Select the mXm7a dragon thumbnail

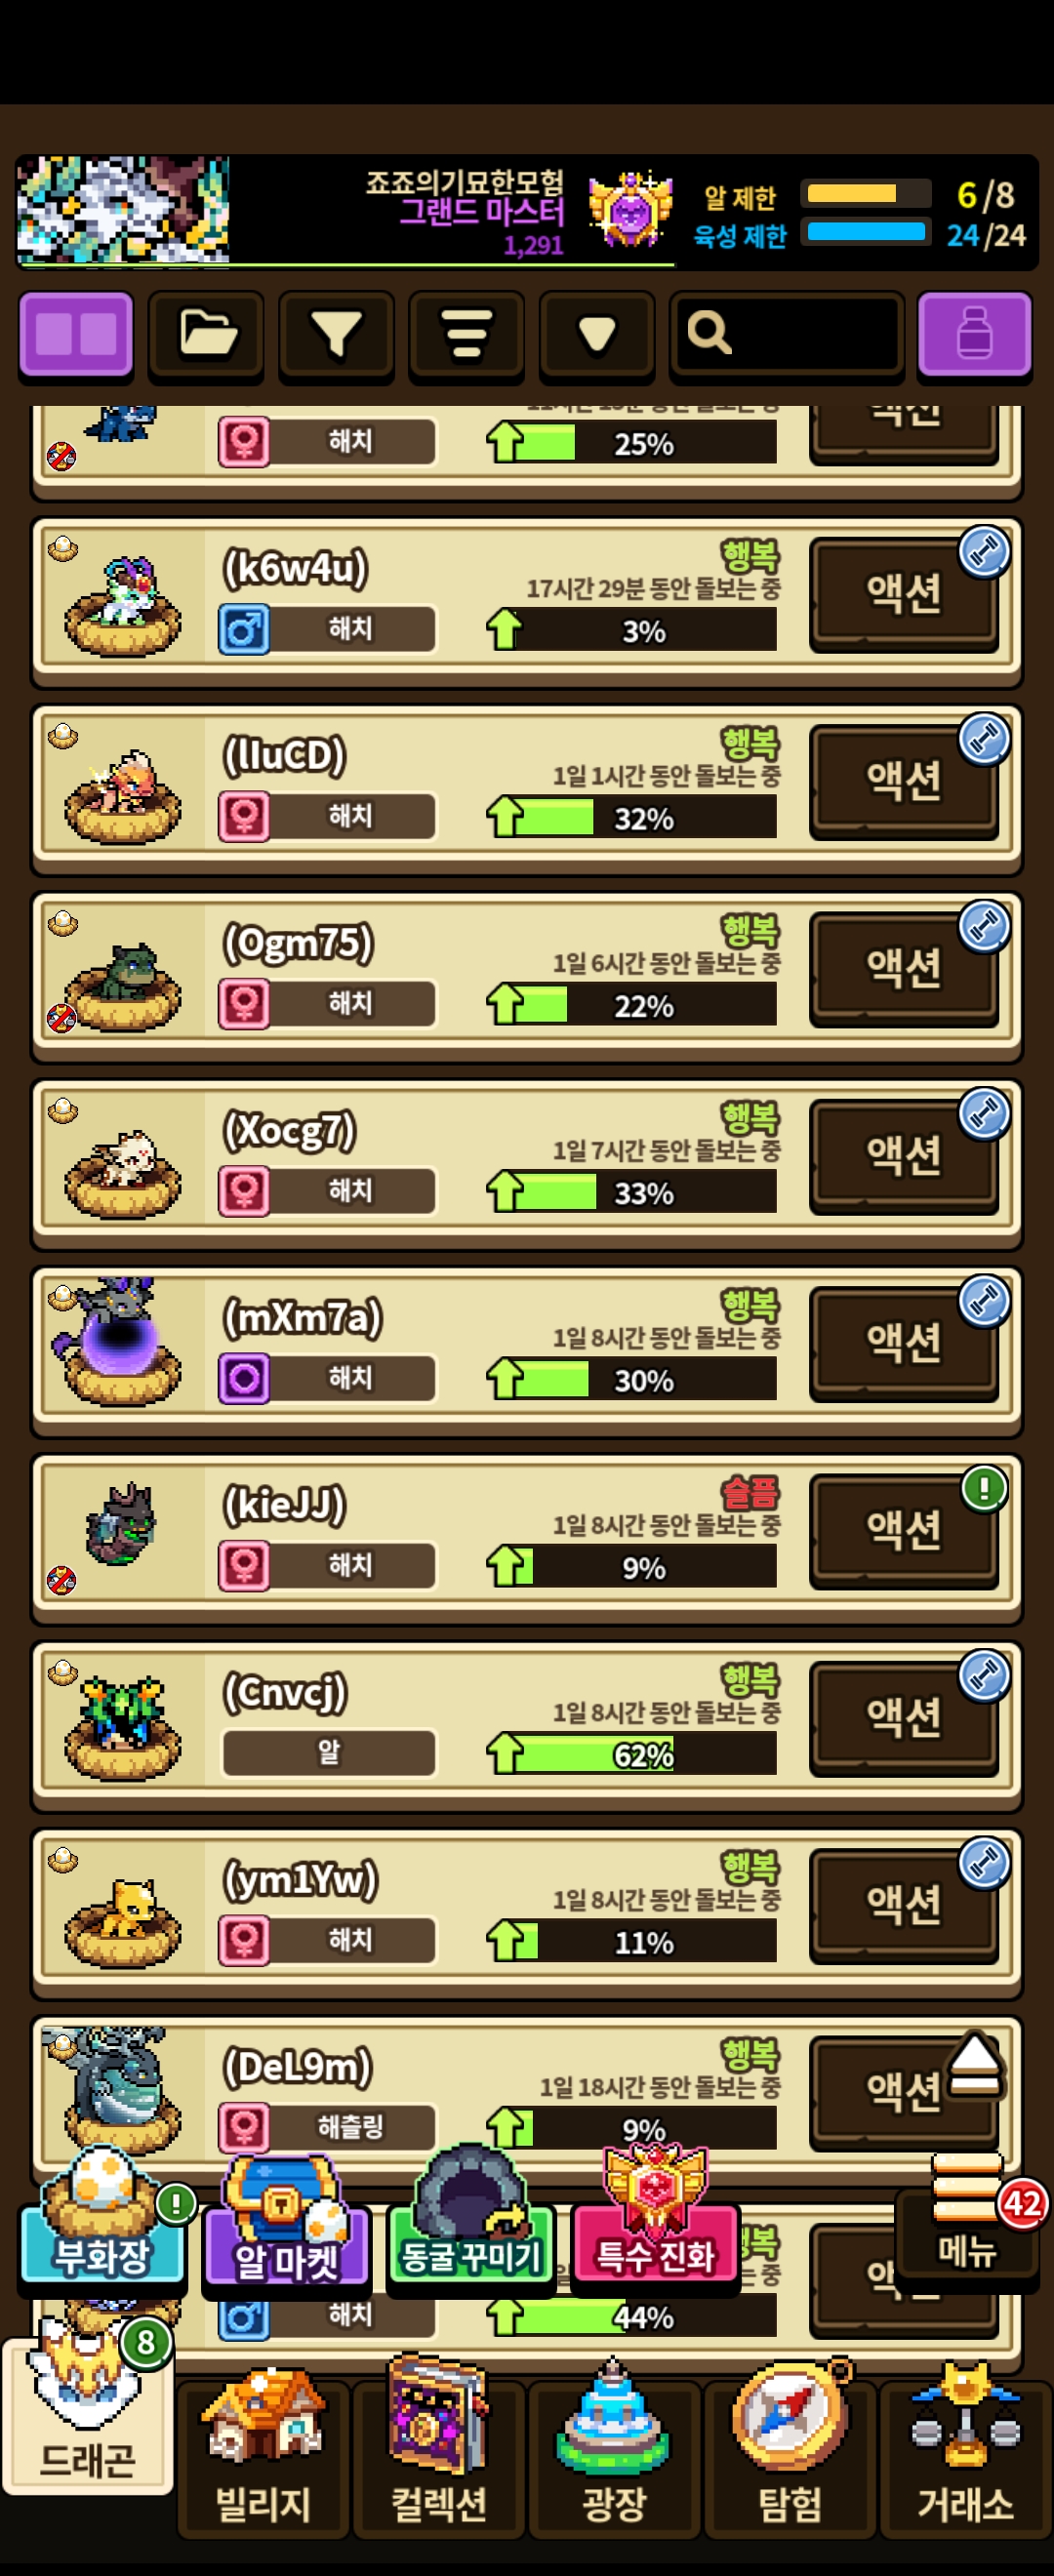pyautogui.click(x=118, y=1342)
